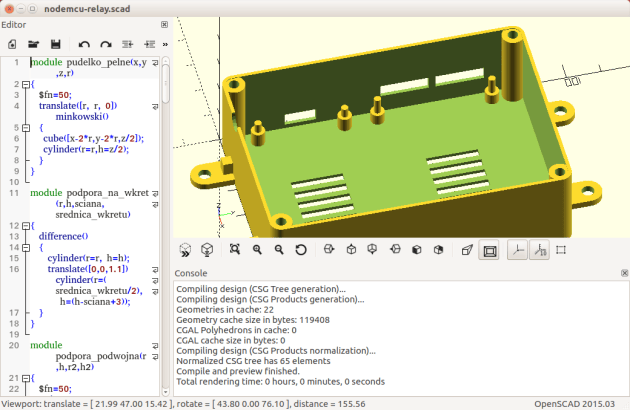Switch to the Front view
The width and height of the screenshot is (630, 410).
click(417, 250)
